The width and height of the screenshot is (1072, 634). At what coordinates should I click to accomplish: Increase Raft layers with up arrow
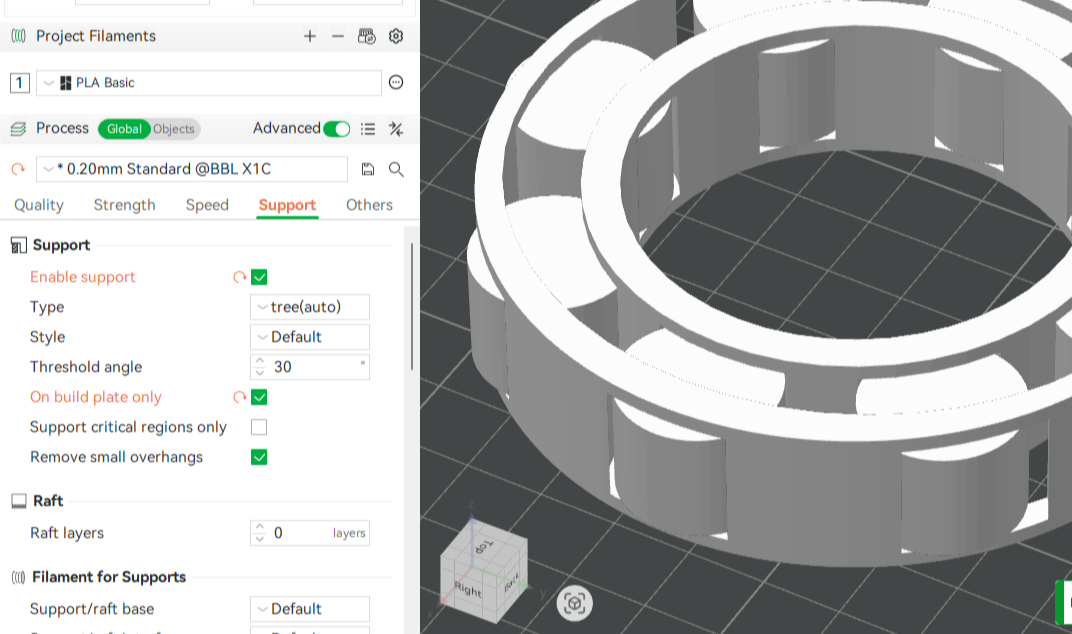(x=260, y=527)
